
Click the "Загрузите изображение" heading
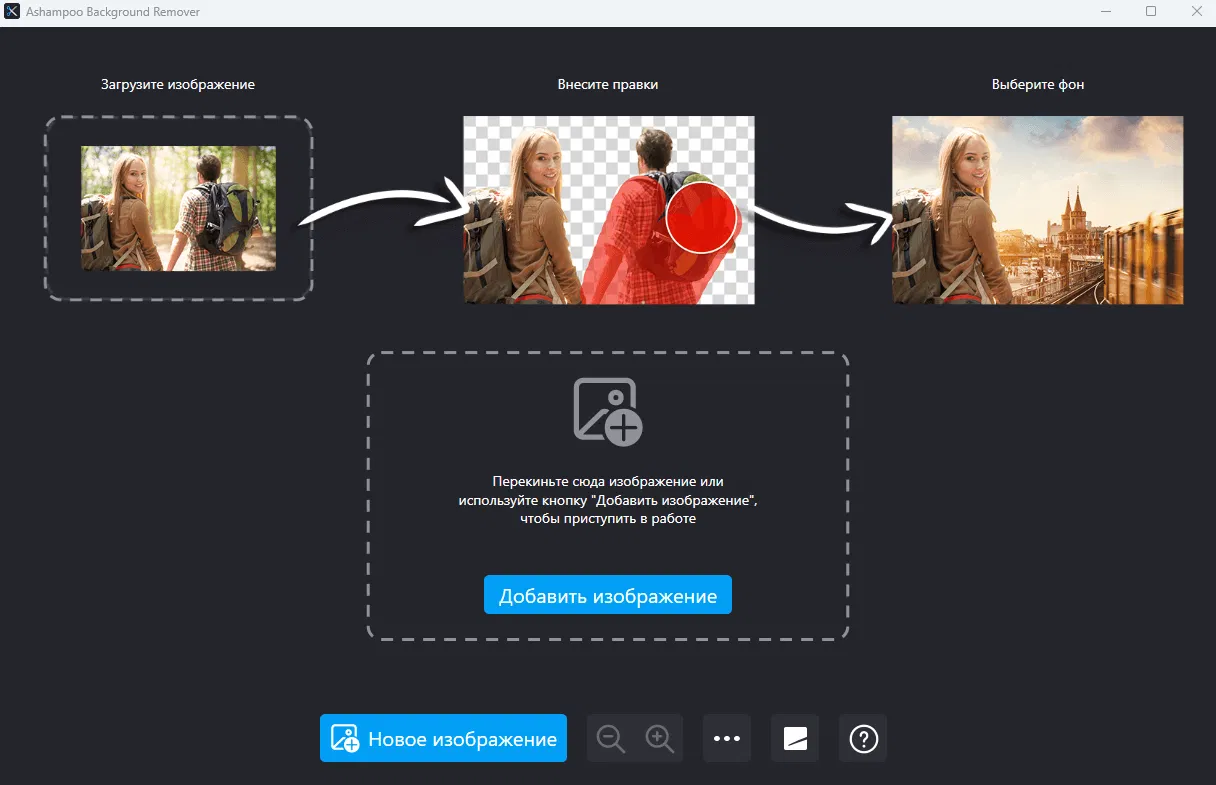pyautogui.click(x=178, y=85)
